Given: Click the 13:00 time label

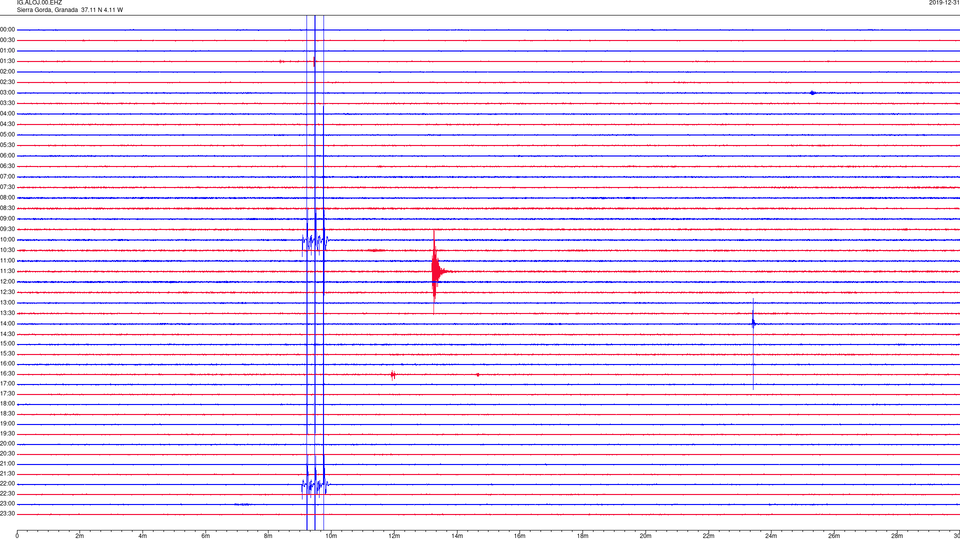Looking at the screenshot, I should pos(7,302).
